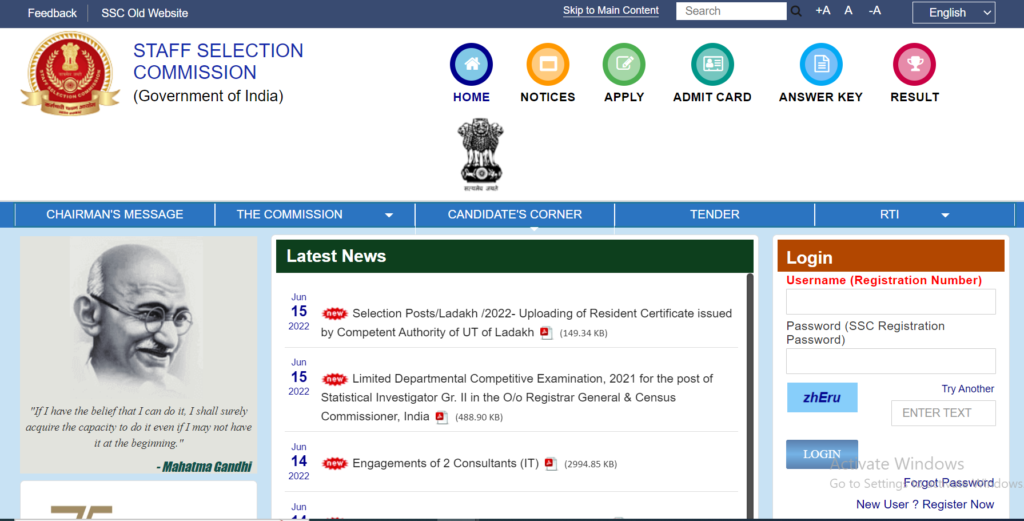
Task: Open PDF icon for Engagements of 2 Consultants
Action: coord(551,464)
